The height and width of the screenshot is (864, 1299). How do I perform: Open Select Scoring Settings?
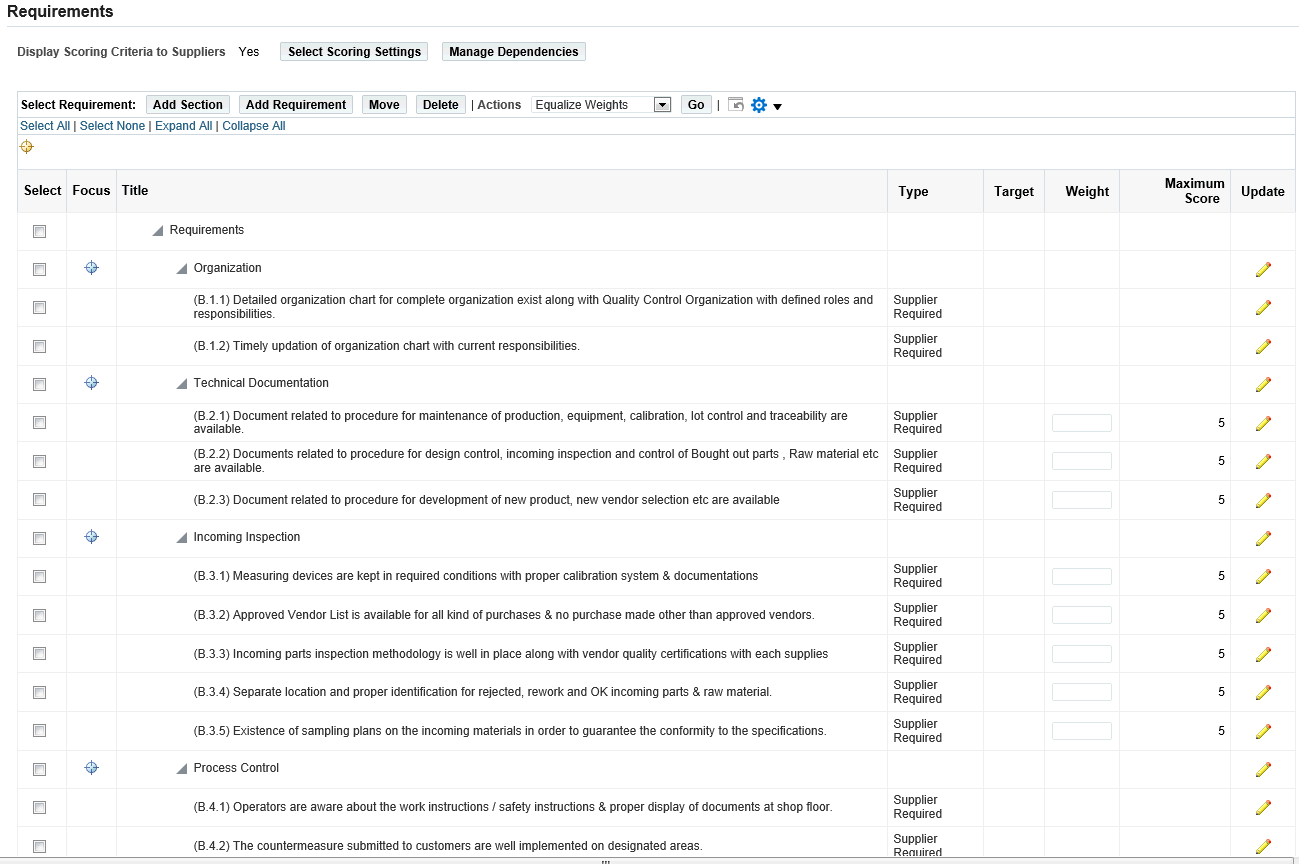point(355,51)
